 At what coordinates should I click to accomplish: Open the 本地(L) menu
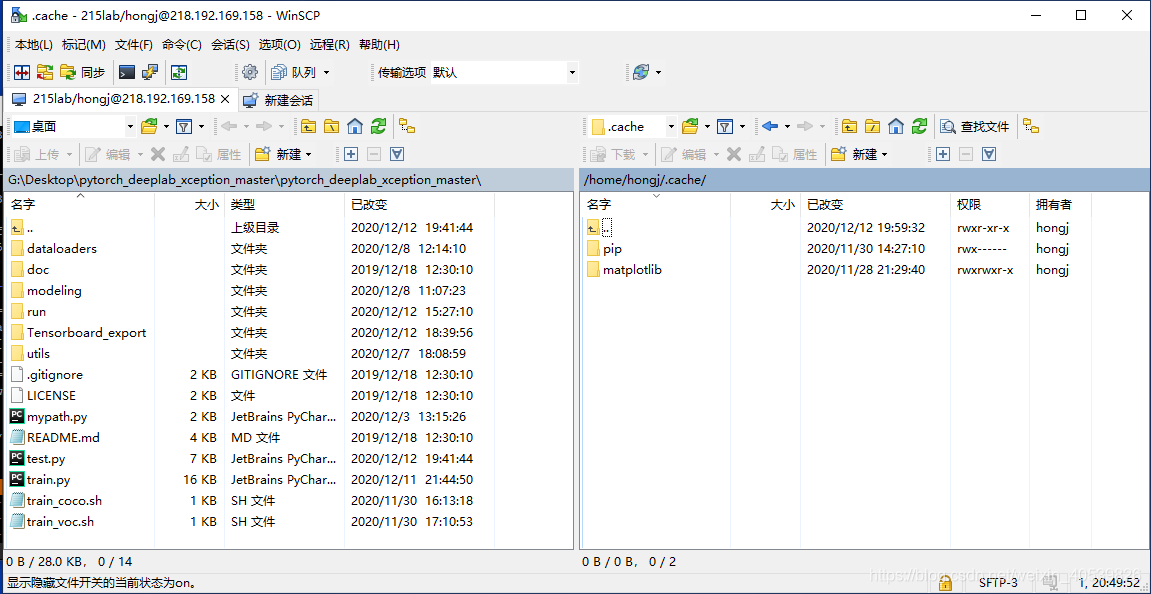pyautogui.click(x=34, y=45)
